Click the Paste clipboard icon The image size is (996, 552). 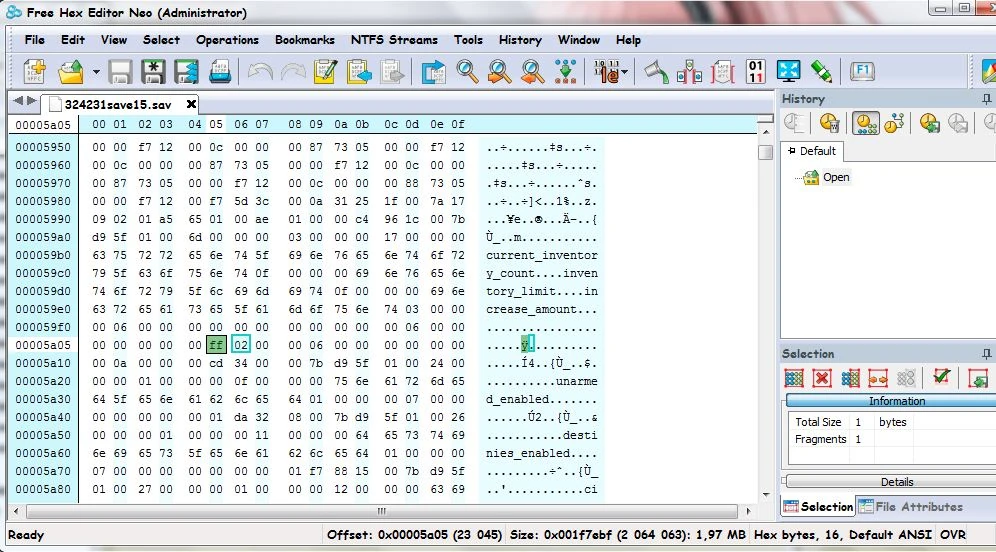[392, 72]
